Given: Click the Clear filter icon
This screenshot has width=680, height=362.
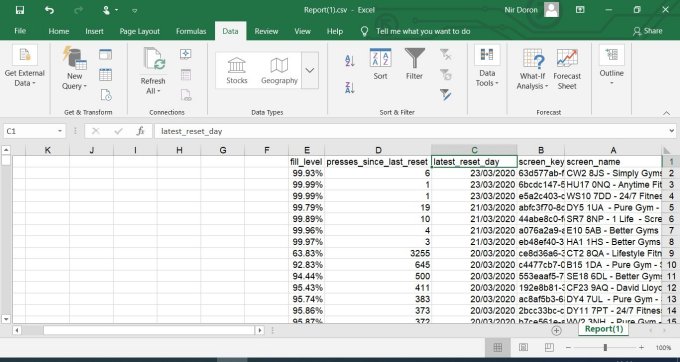Looking at the screenshot, I should [x=445, y=55].
